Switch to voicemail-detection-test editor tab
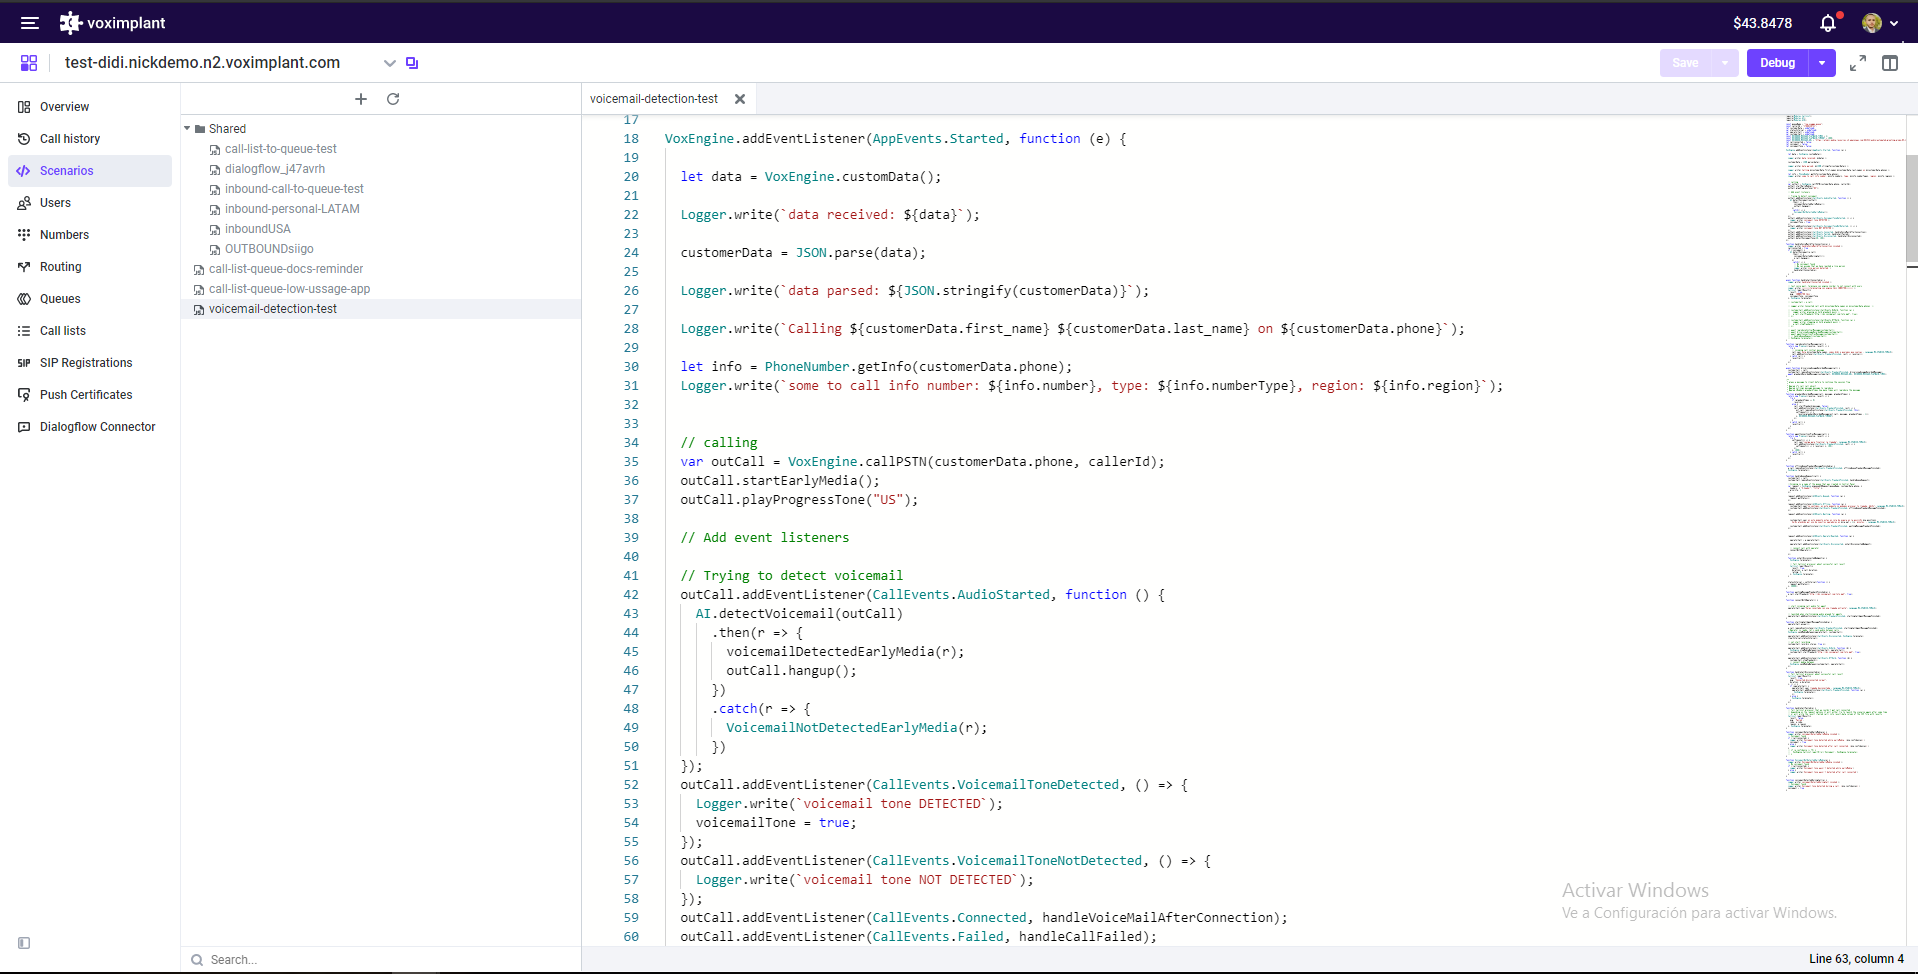This screenshot has height=974, width=1918. [x=654, y=99]
